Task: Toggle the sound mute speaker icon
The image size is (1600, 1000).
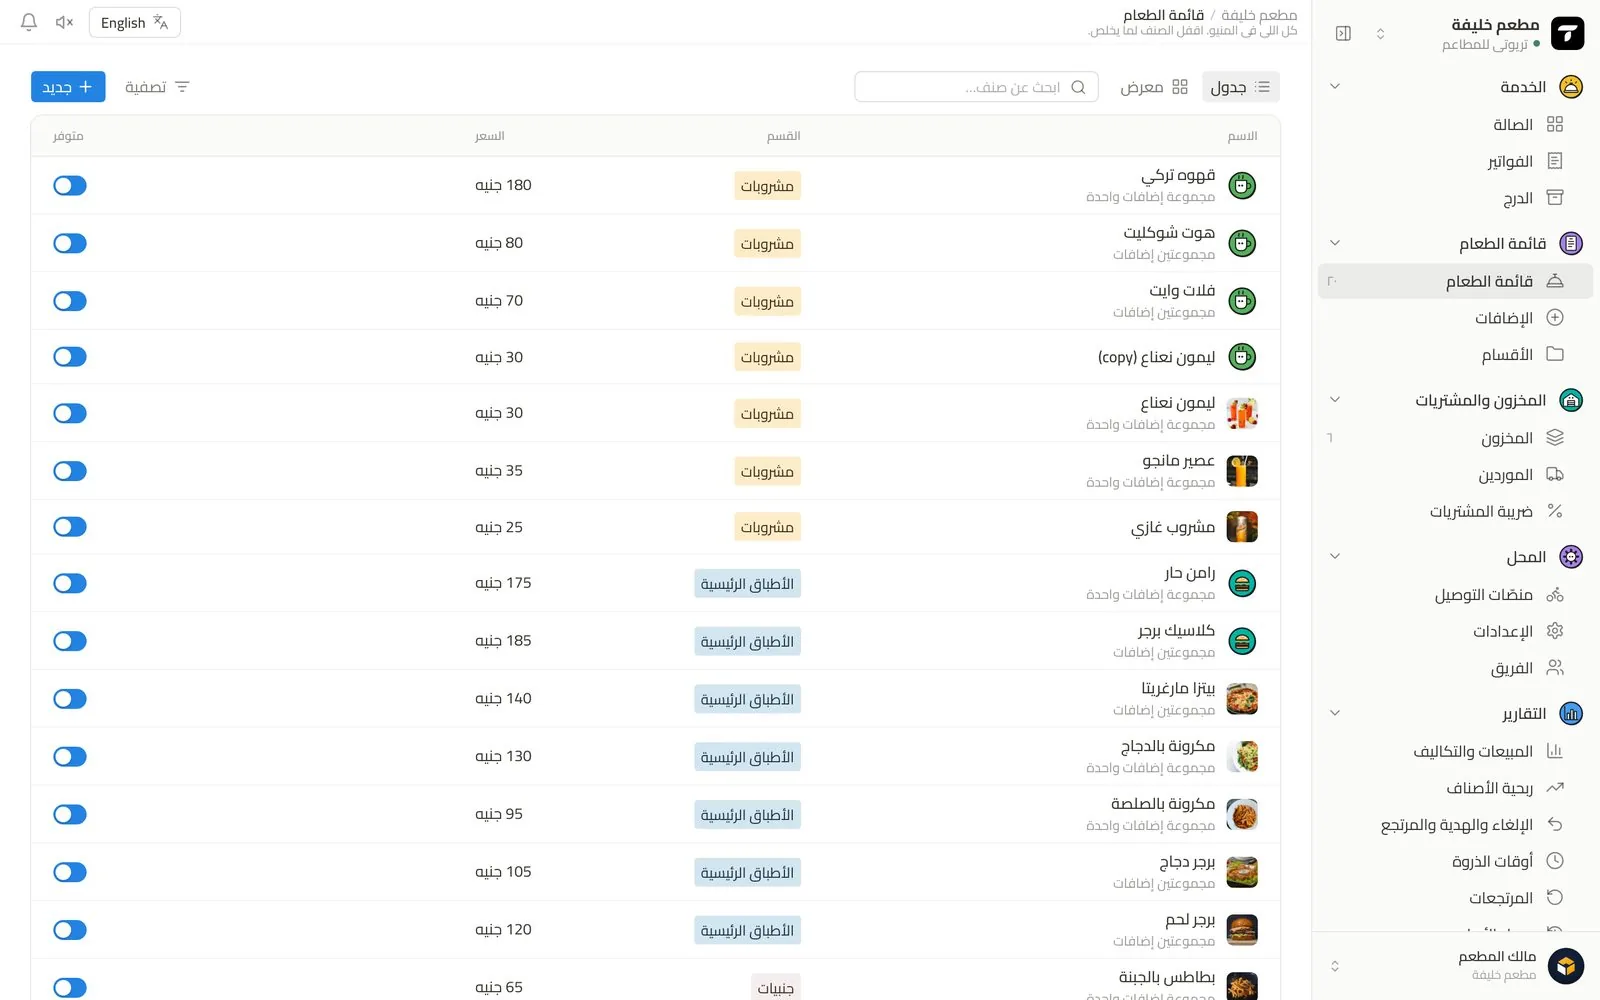Action: click(64, 22)
